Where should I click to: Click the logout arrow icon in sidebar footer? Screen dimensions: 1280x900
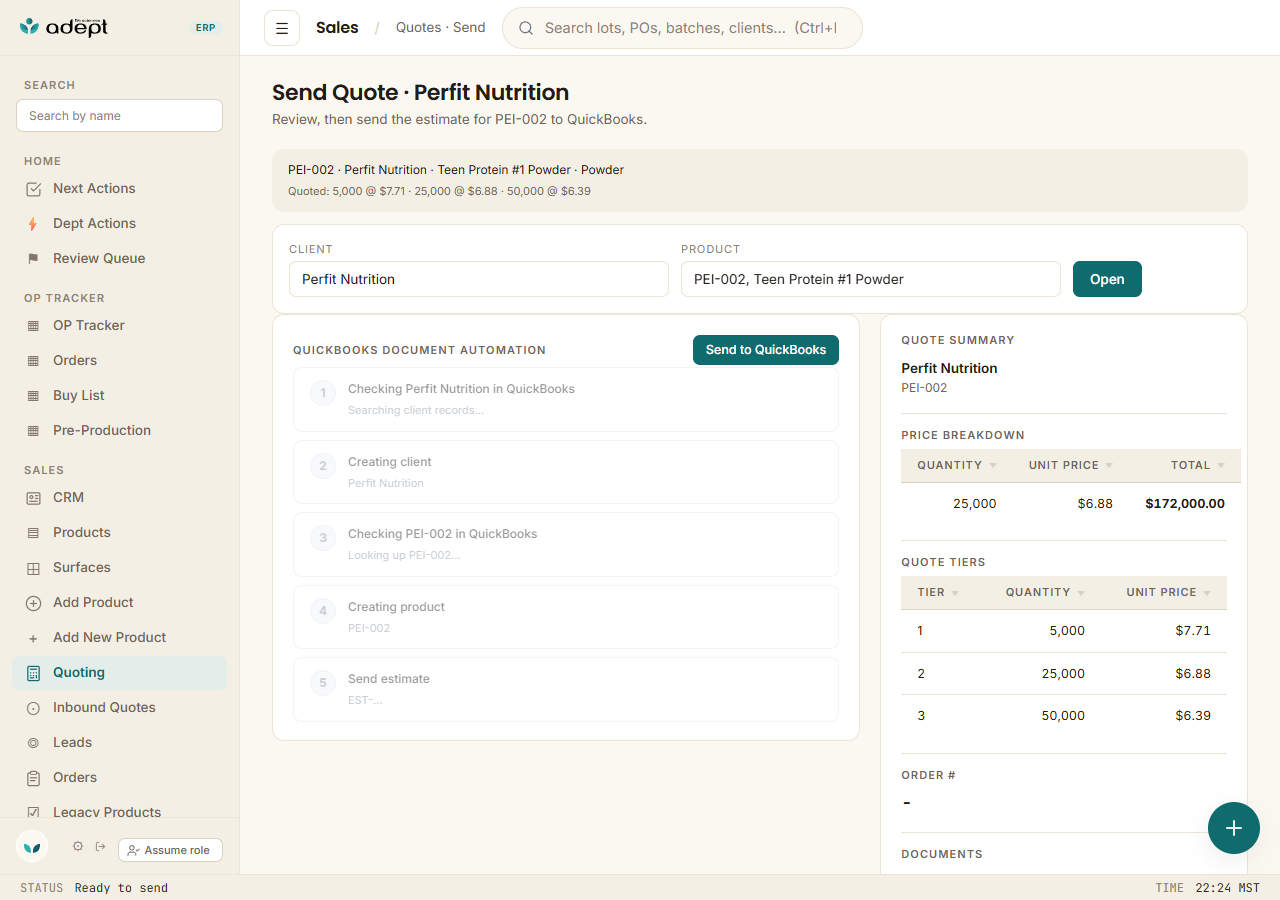pyautogui.click(x=101, y=847)
